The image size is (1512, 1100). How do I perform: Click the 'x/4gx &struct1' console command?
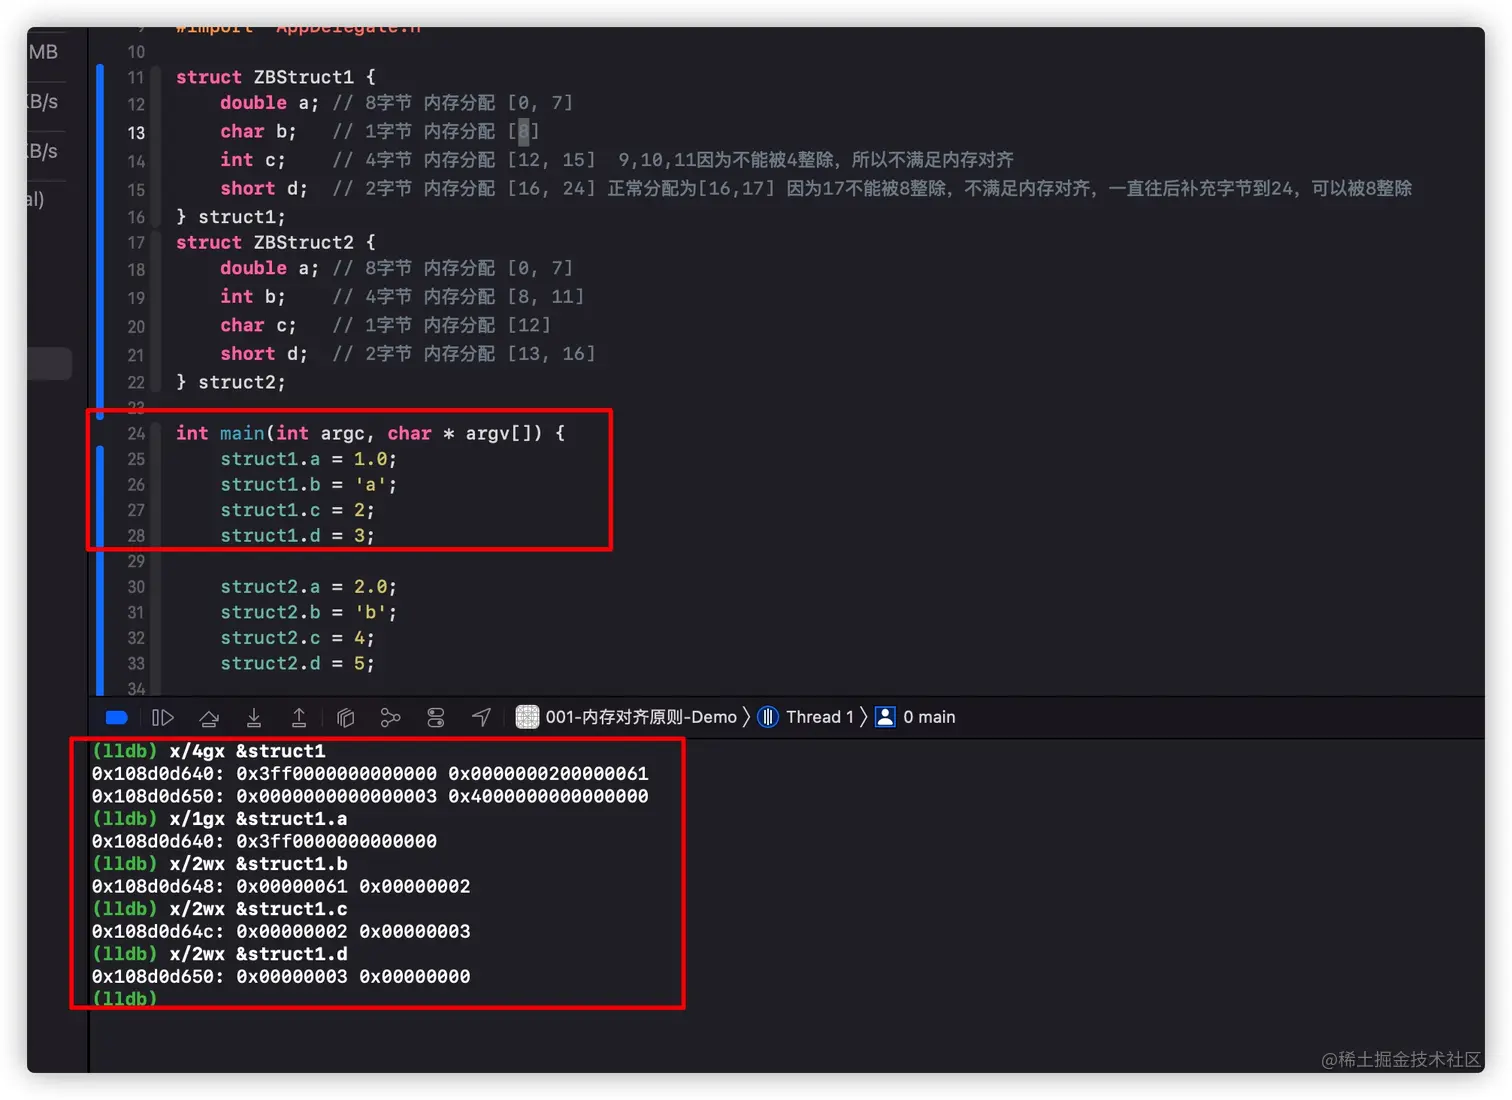pos(247,751)
